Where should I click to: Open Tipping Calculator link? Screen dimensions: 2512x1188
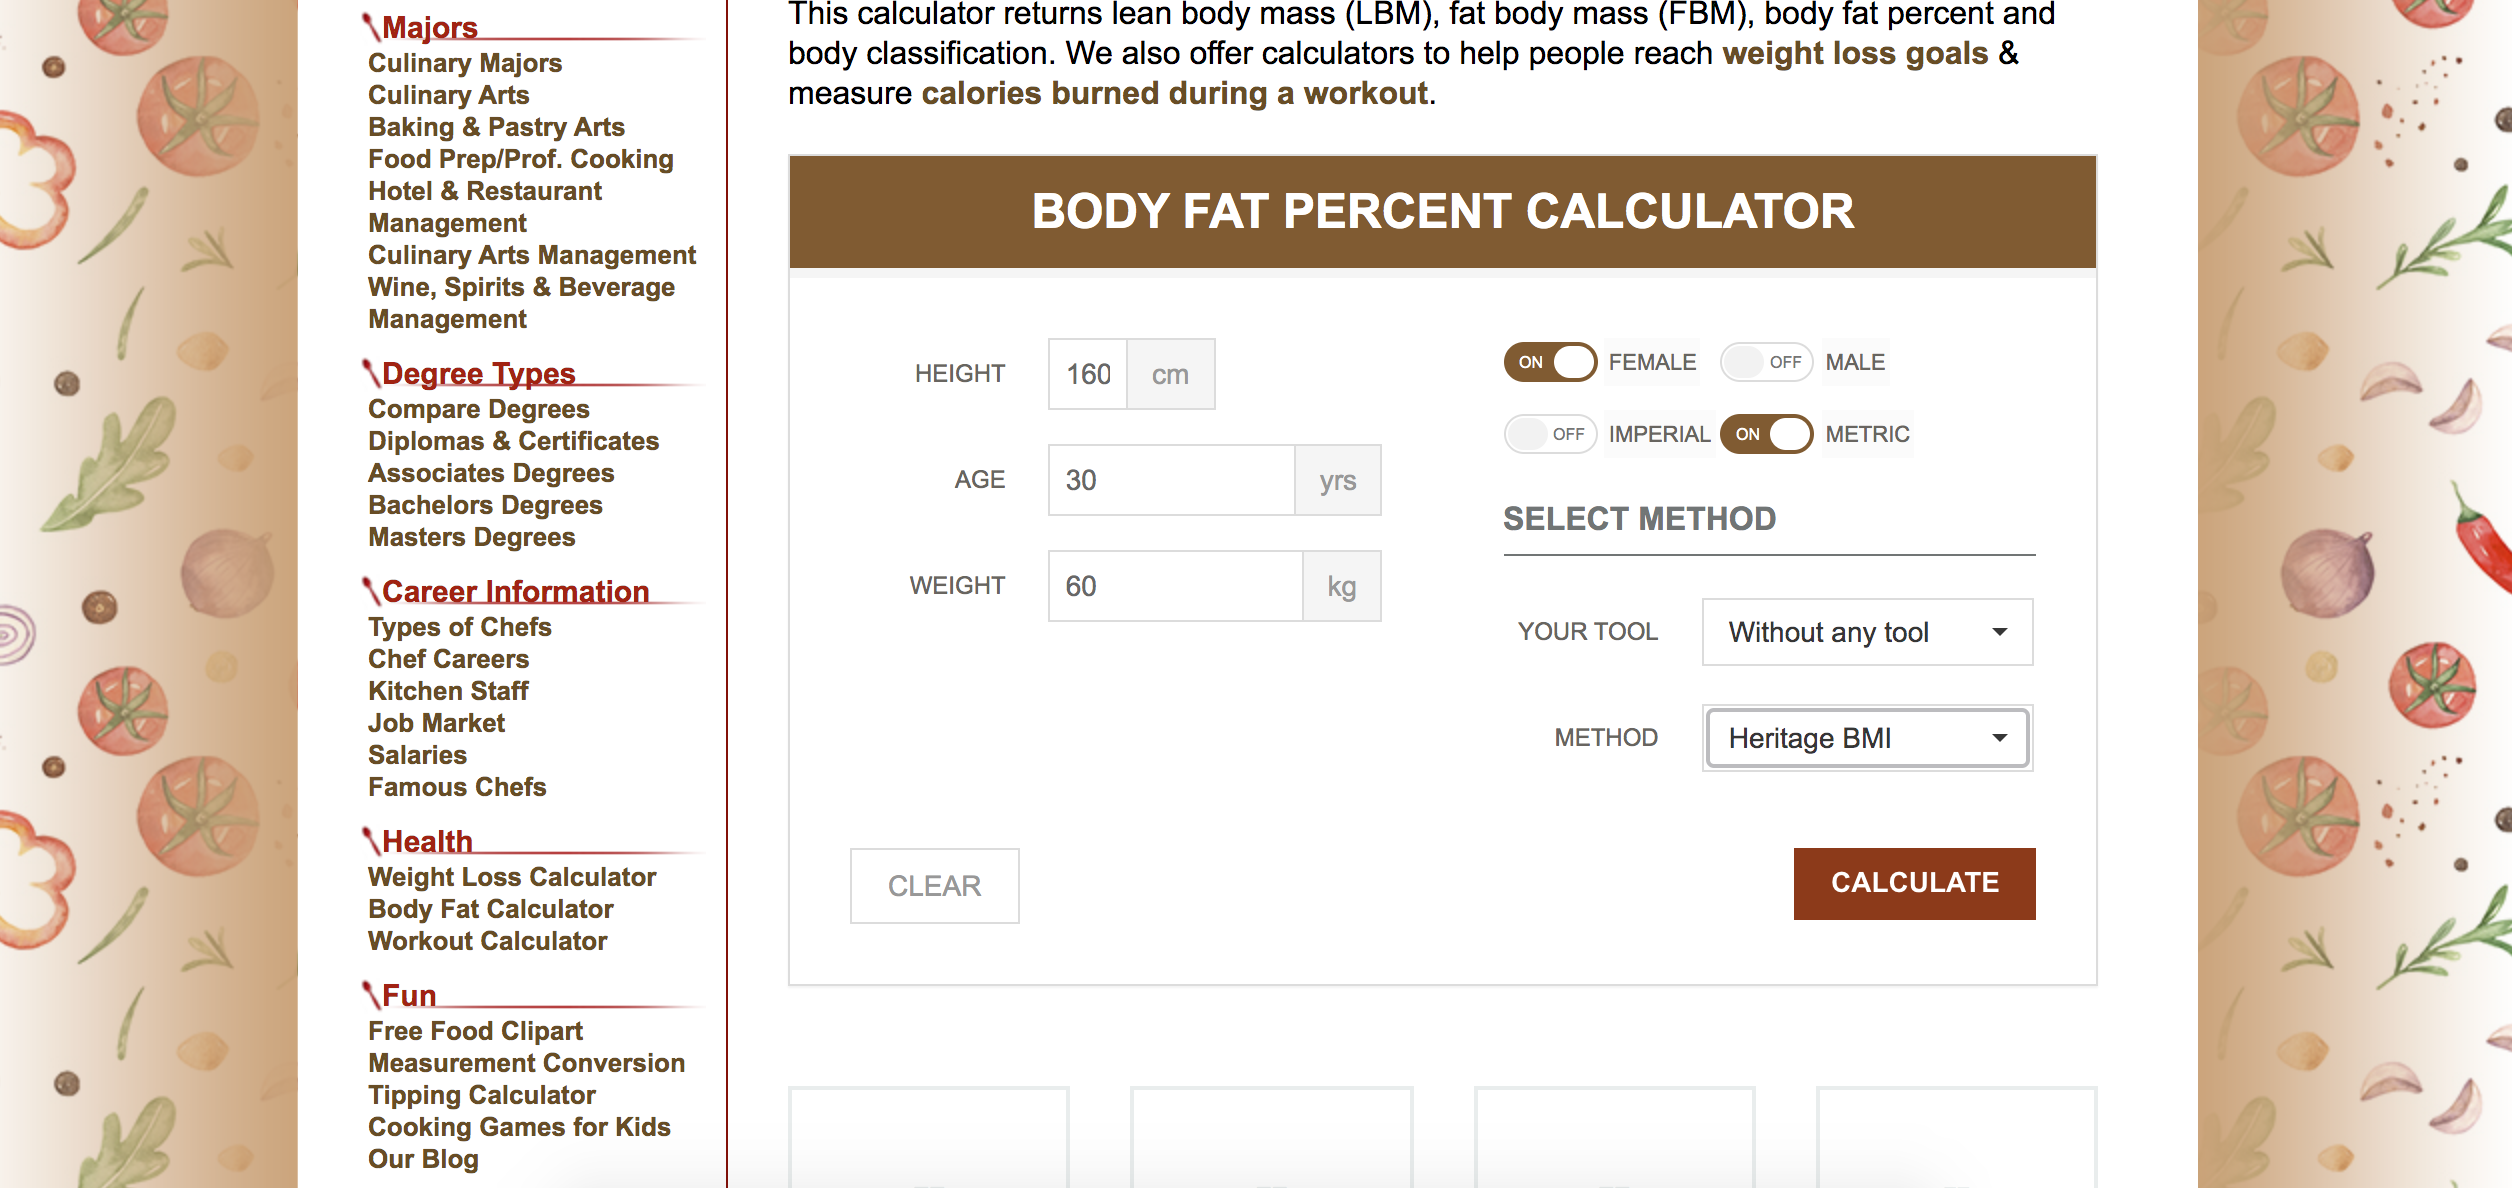tap(481, 1095)
